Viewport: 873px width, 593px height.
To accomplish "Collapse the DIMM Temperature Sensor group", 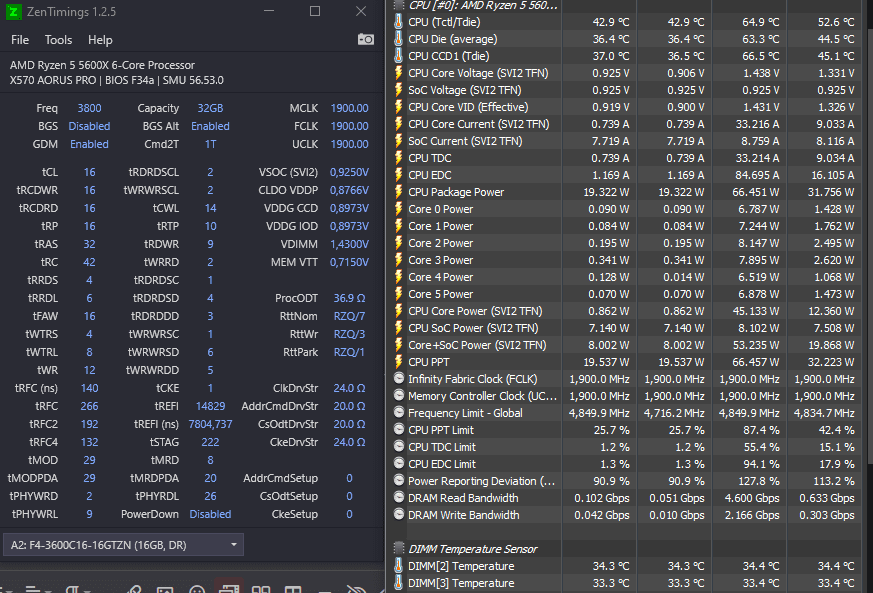I will tap(399, 548).
